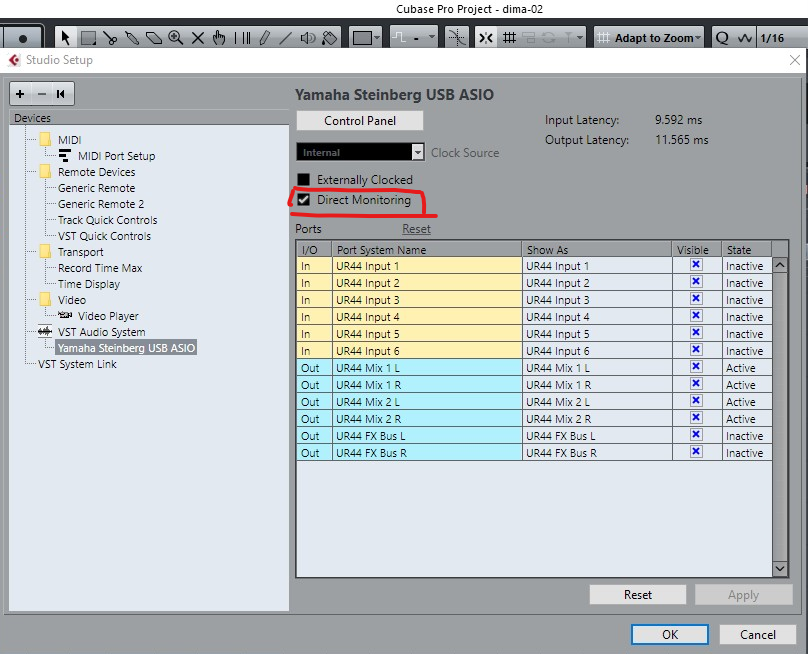Select Track Quick Controls device
Image resolution: width=808 pixels, height=654 pixels.
coord(108,220)
